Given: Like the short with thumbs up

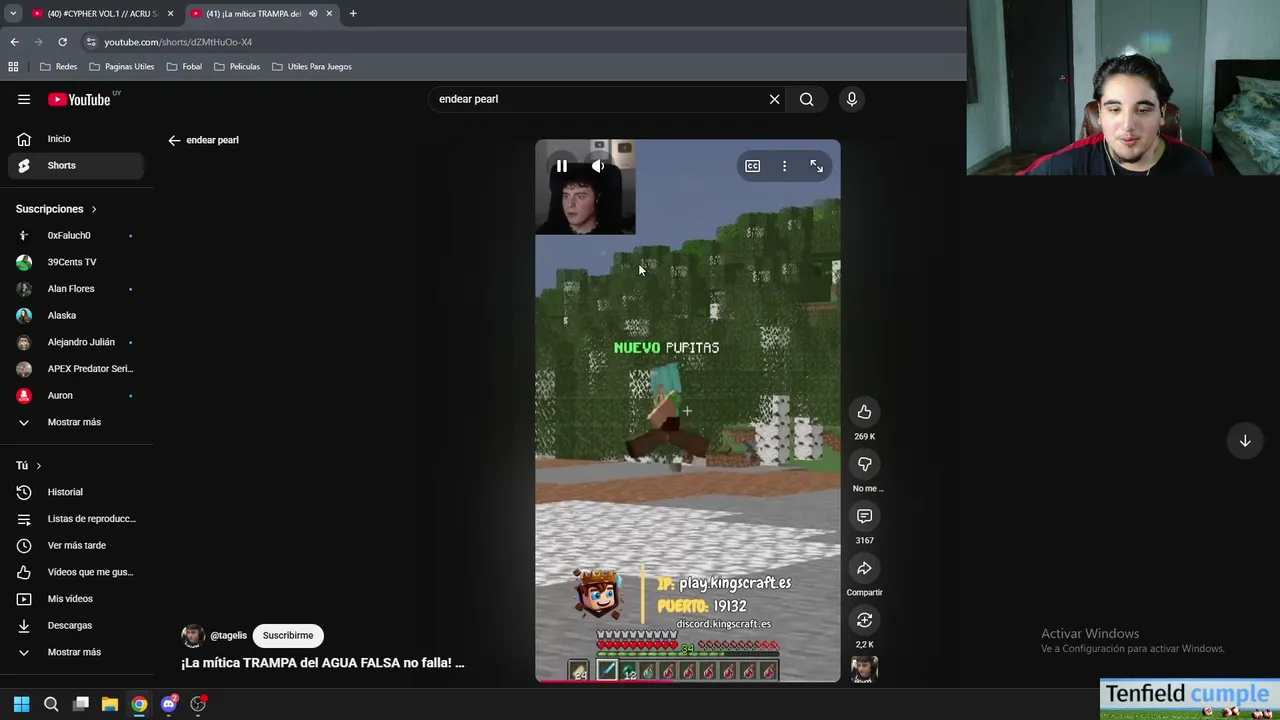Looking at the screenshot, I should tap(864, 412).
